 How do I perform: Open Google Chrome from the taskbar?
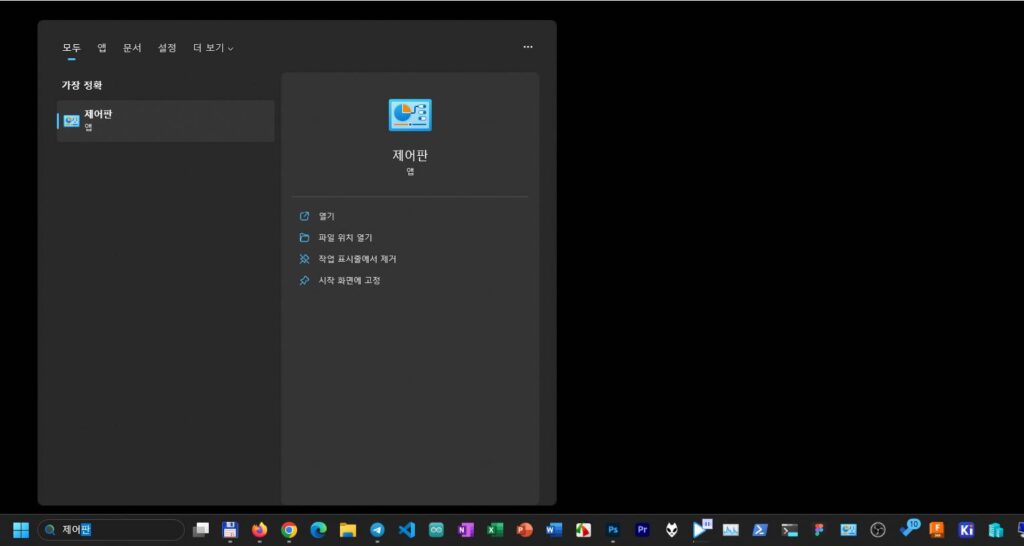pos(289,530)
